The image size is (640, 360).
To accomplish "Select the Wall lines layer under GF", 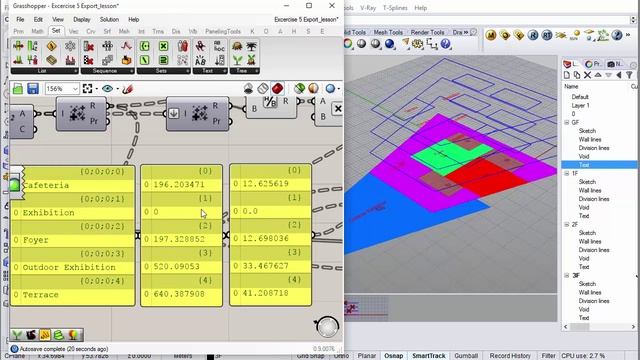I will coord(590,139).
